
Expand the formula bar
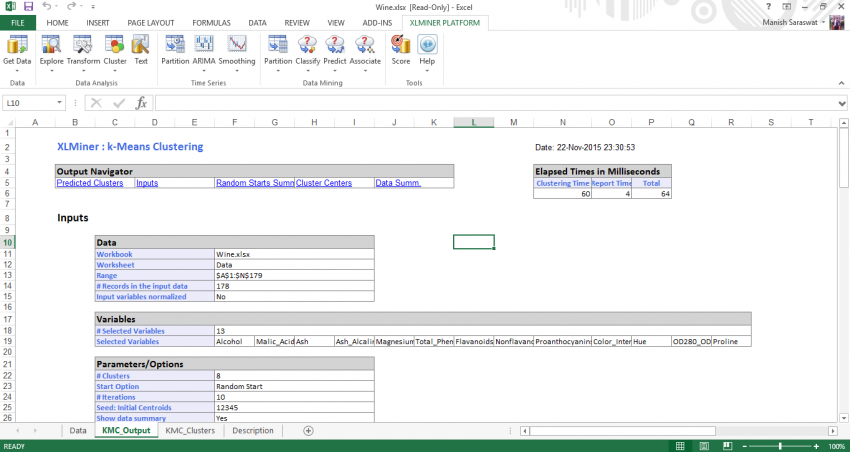[841, 103]
